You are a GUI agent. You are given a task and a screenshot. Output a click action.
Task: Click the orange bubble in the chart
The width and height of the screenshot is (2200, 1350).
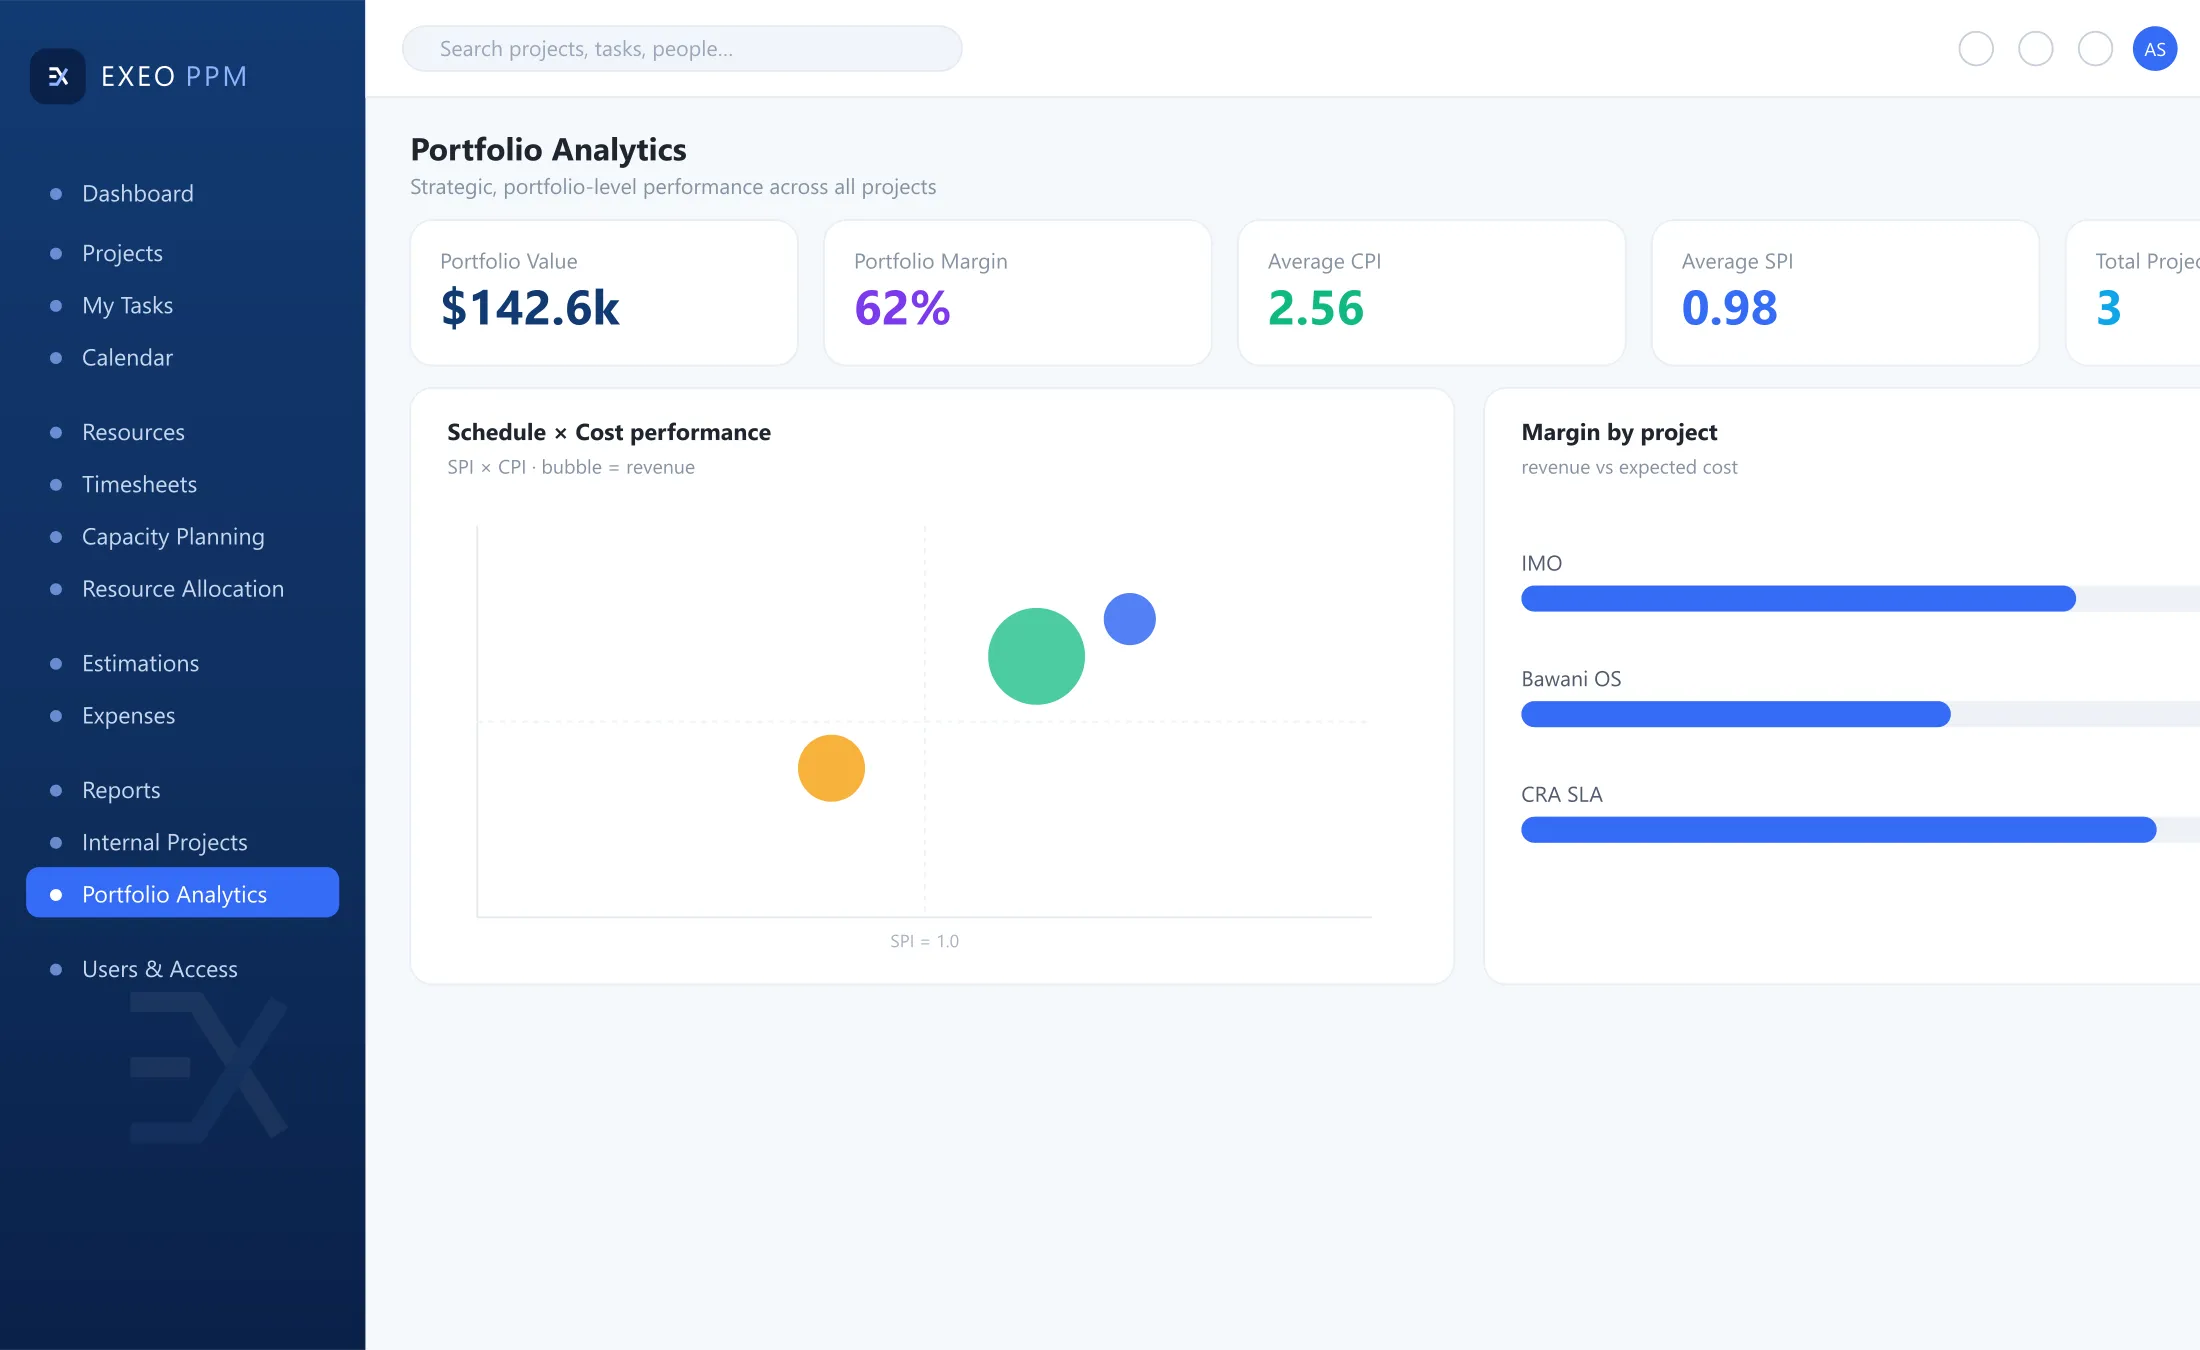[x=831, y=768]
